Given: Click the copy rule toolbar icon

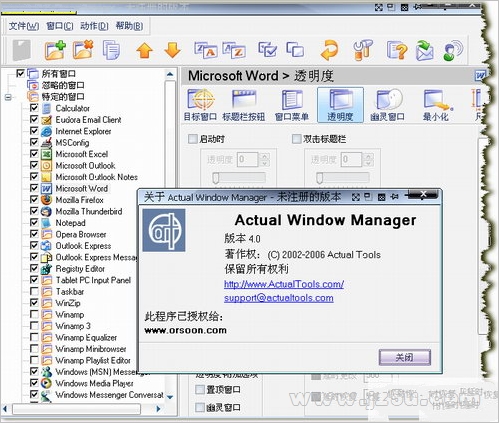Looking at the screenshot, I should pos(111,50).
